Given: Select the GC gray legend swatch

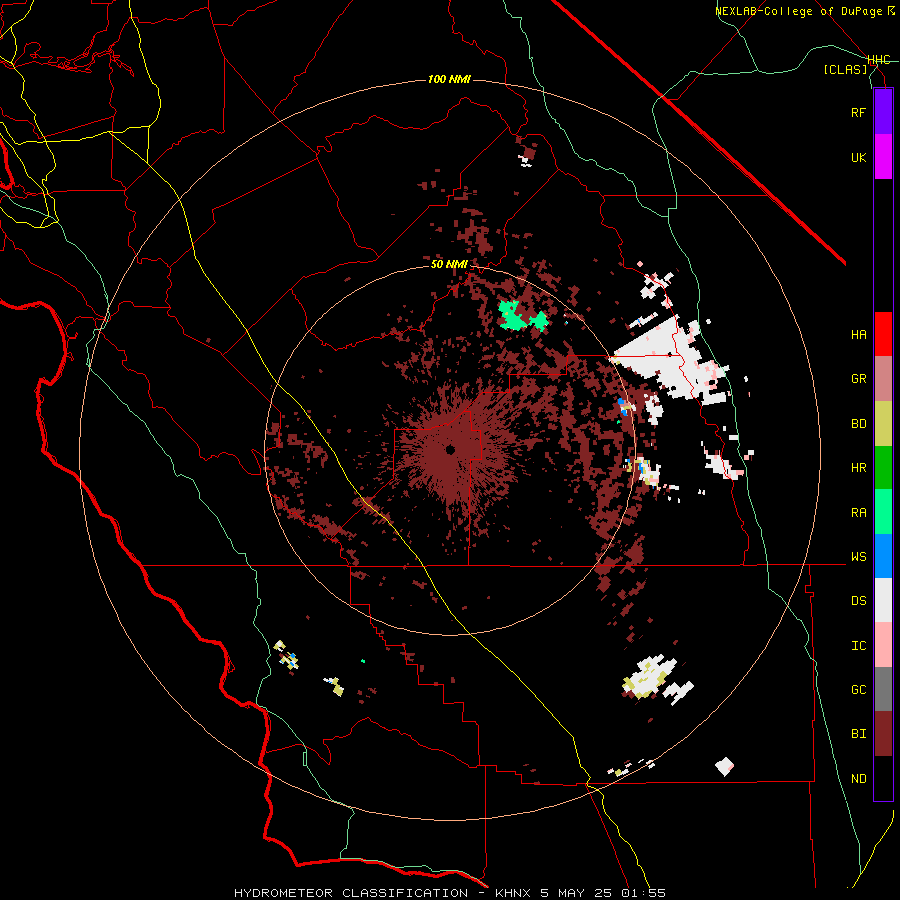Looking at the screenshot, I should (883, 689).
